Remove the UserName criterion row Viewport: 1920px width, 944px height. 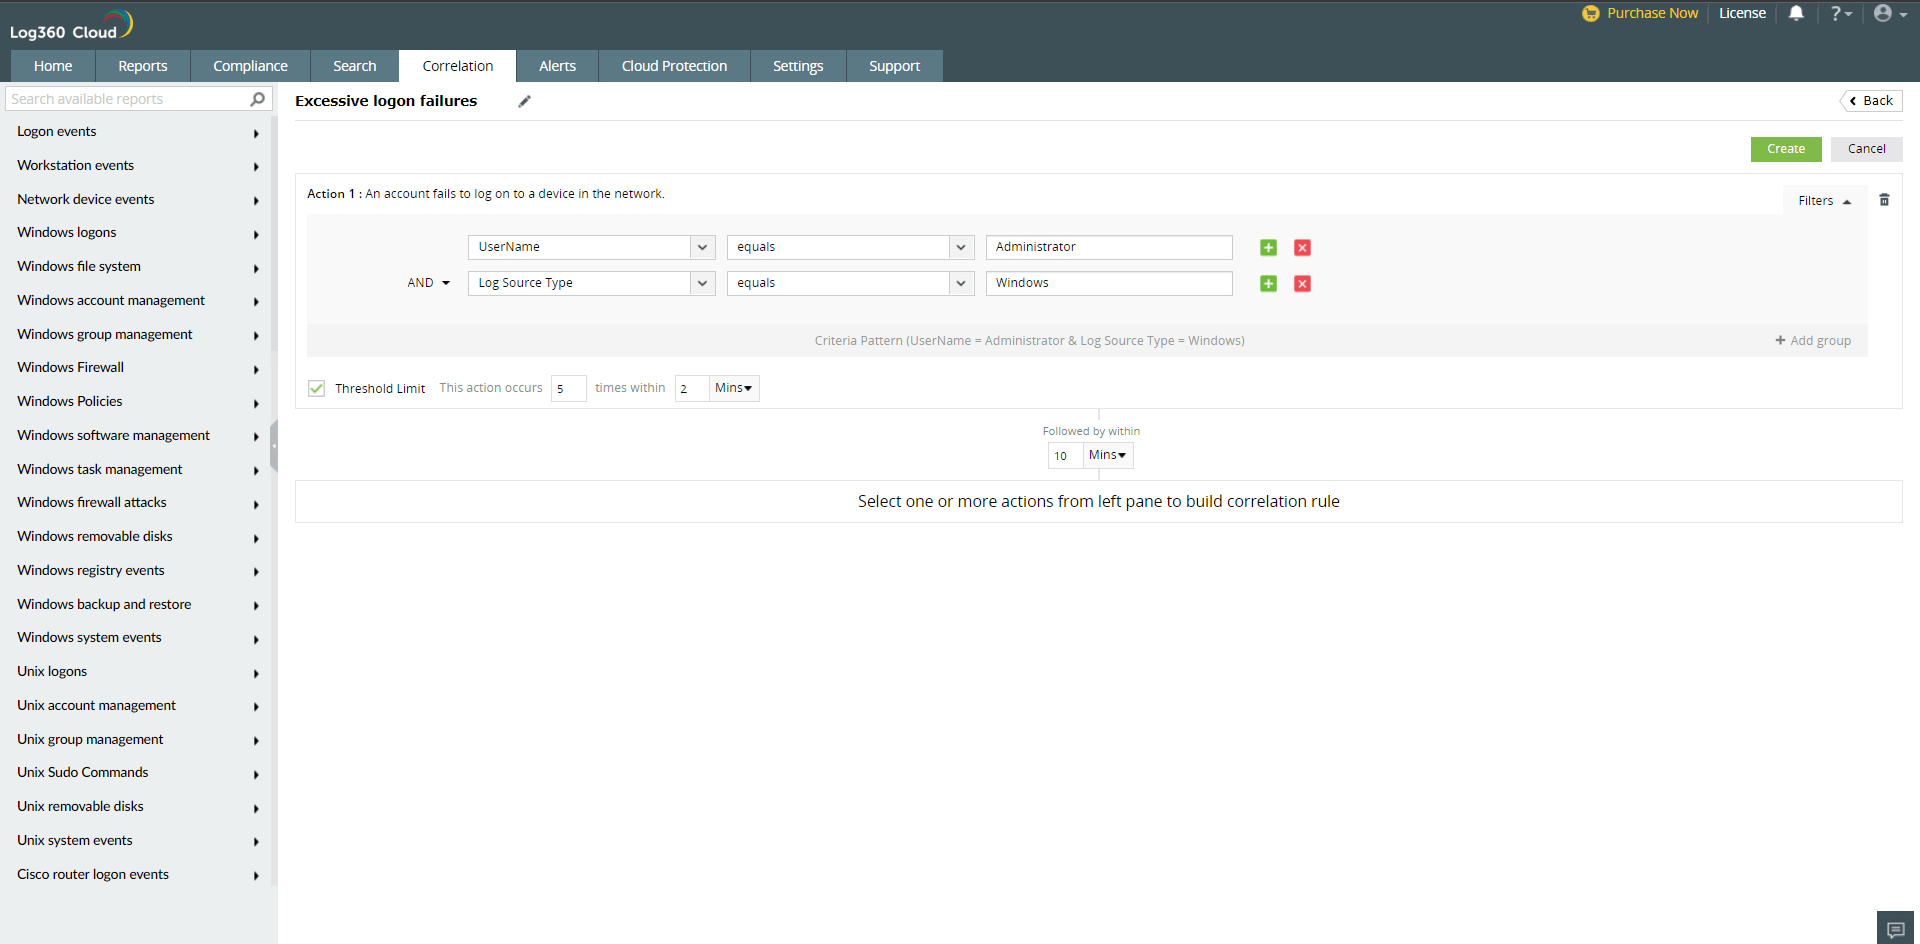1302,248
